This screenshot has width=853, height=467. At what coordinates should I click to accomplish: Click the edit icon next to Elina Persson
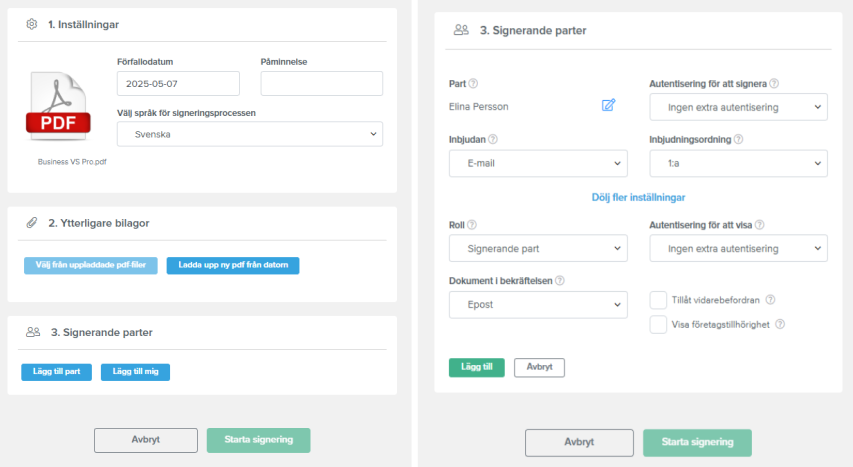[608, 105]
